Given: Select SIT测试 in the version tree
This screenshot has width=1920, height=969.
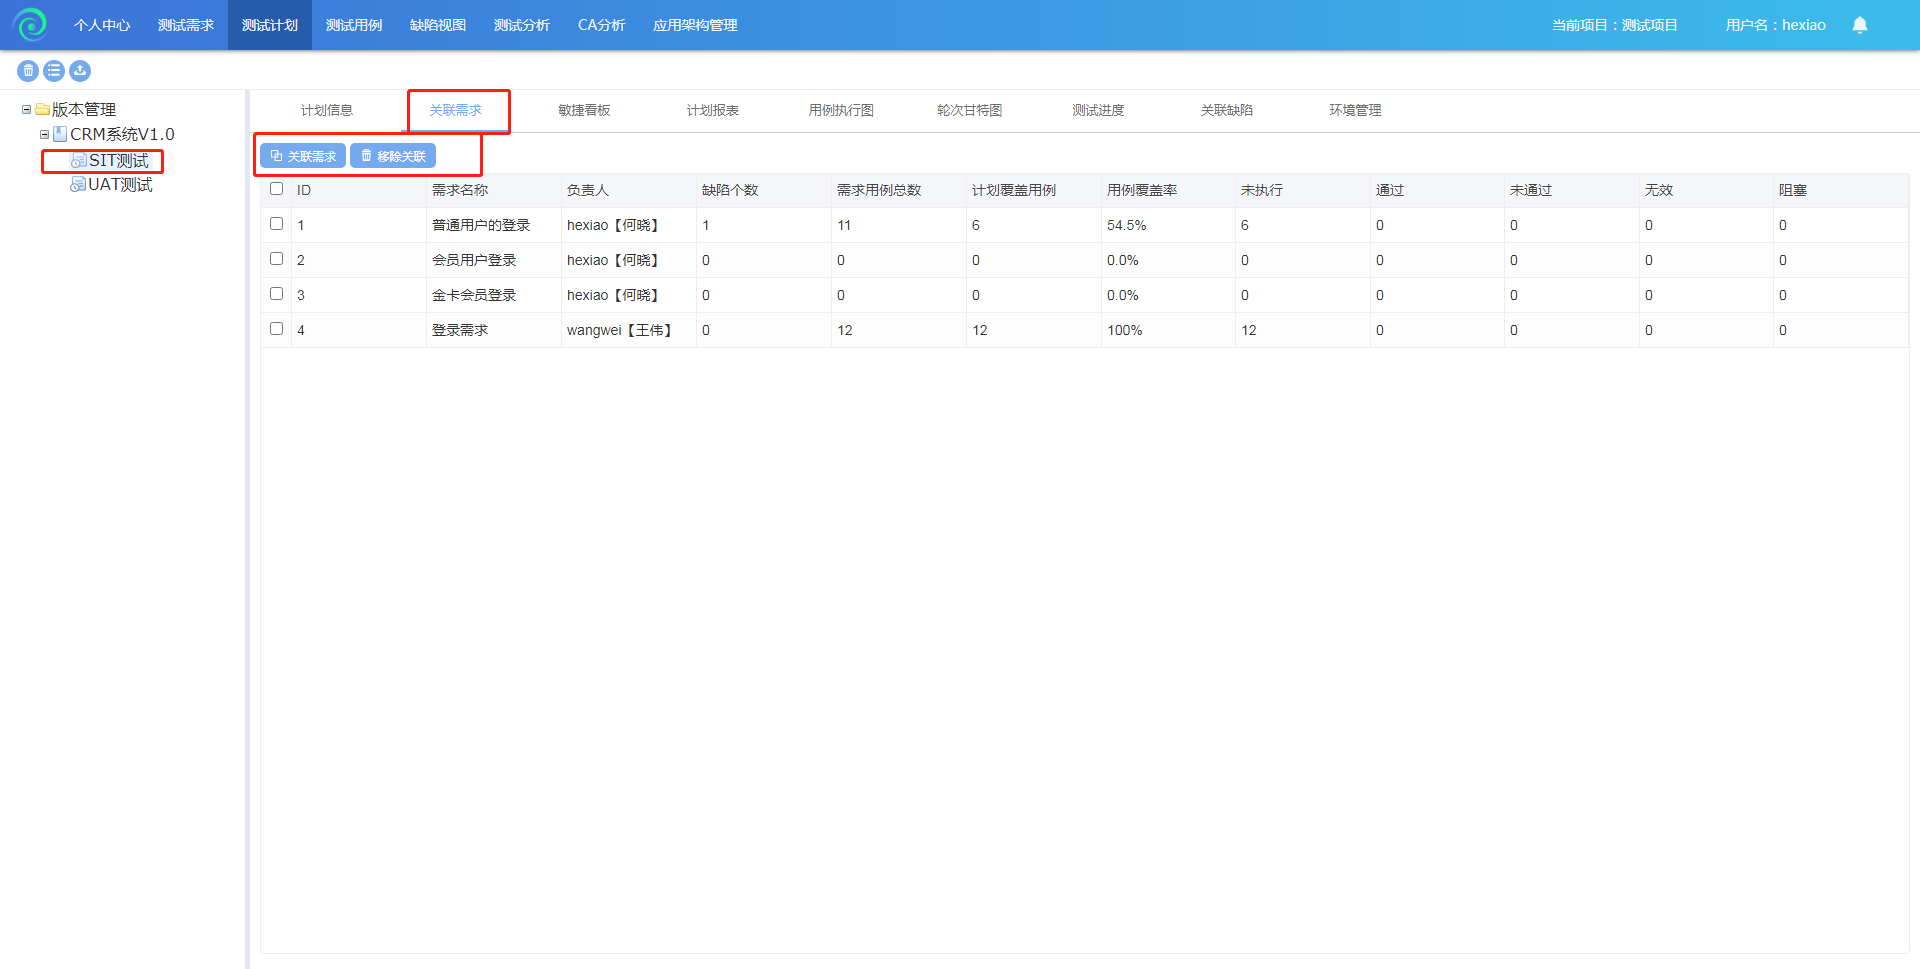Looking at the screenshot, I should click(118, 161).
